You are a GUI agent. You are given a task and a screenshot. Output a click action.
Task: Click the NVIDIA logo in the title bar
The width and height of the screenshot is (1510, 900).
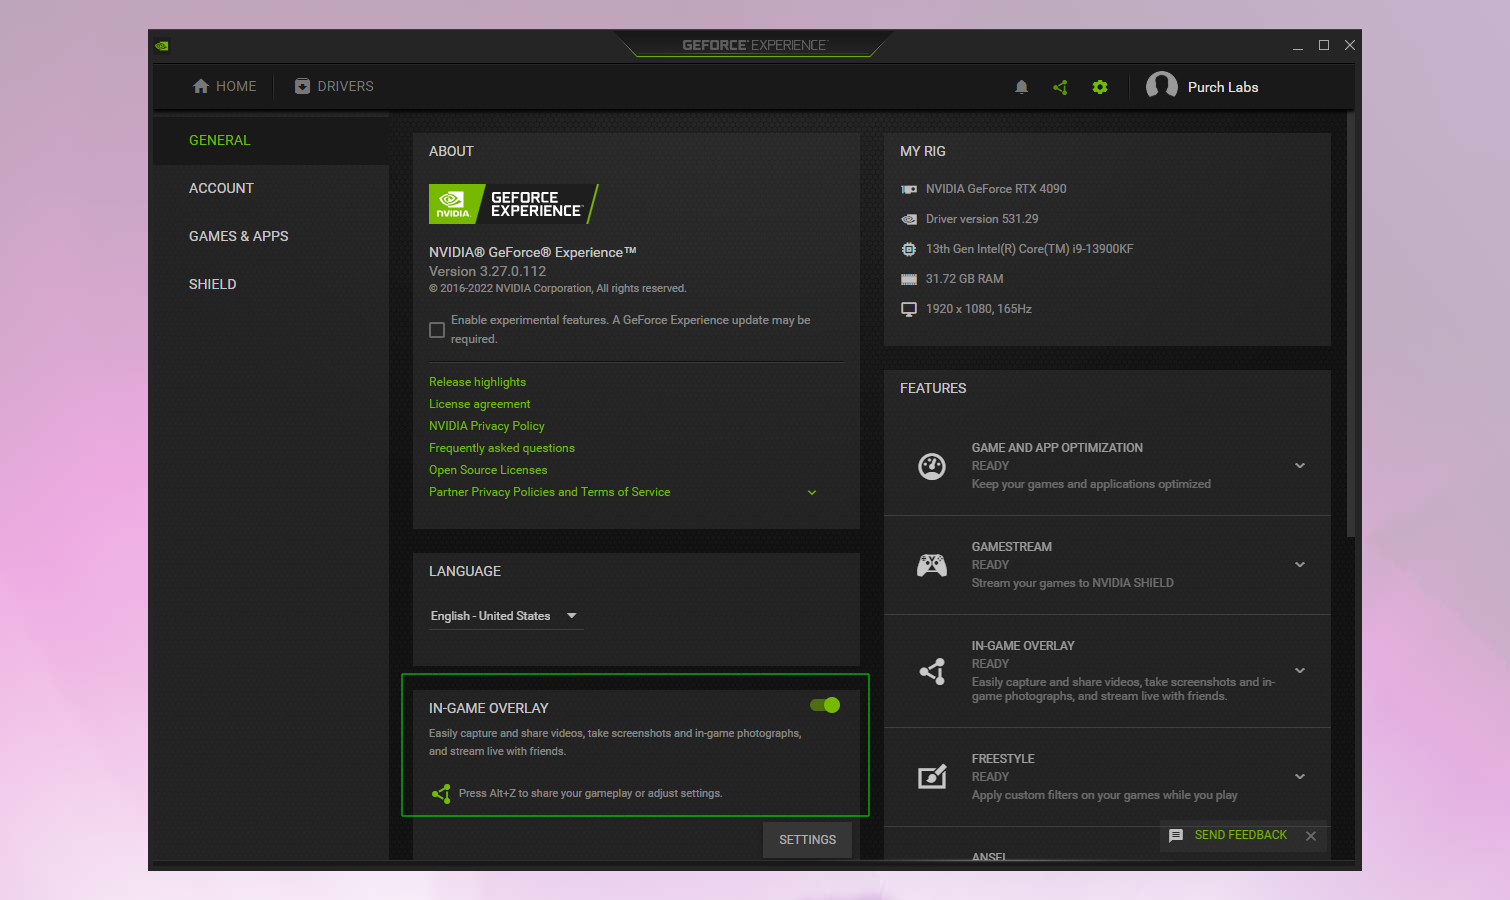point(161,45)
